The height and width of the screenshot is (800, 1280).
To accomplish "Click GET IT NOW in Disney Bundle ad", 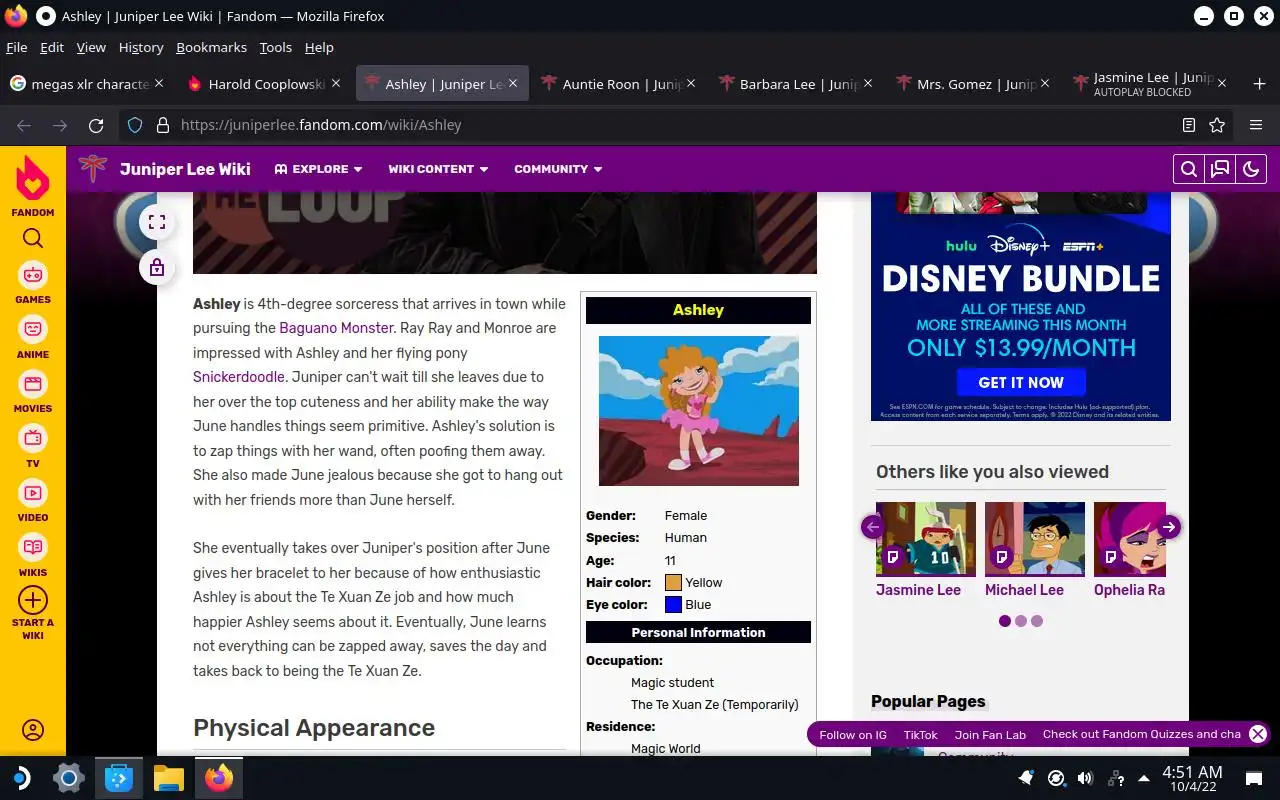I will (1021, 382).
